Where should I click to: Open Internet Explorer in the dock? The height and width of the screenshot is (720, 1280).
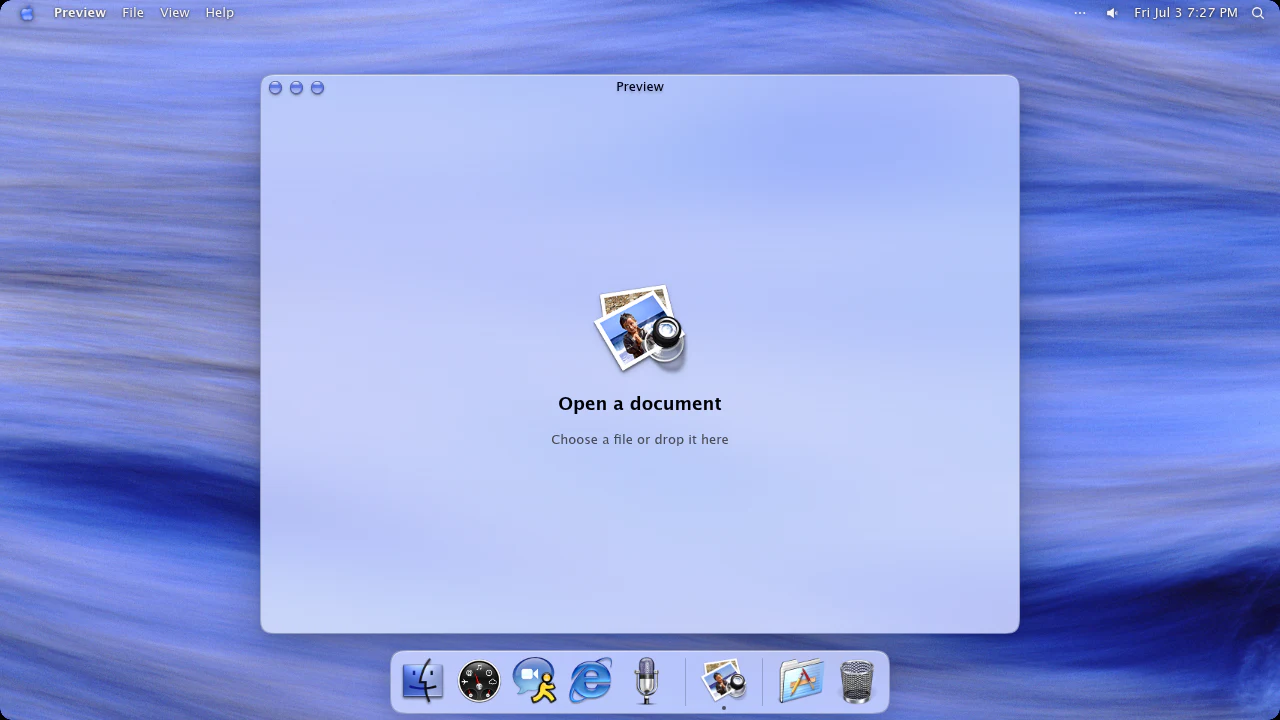click(591, 681)
